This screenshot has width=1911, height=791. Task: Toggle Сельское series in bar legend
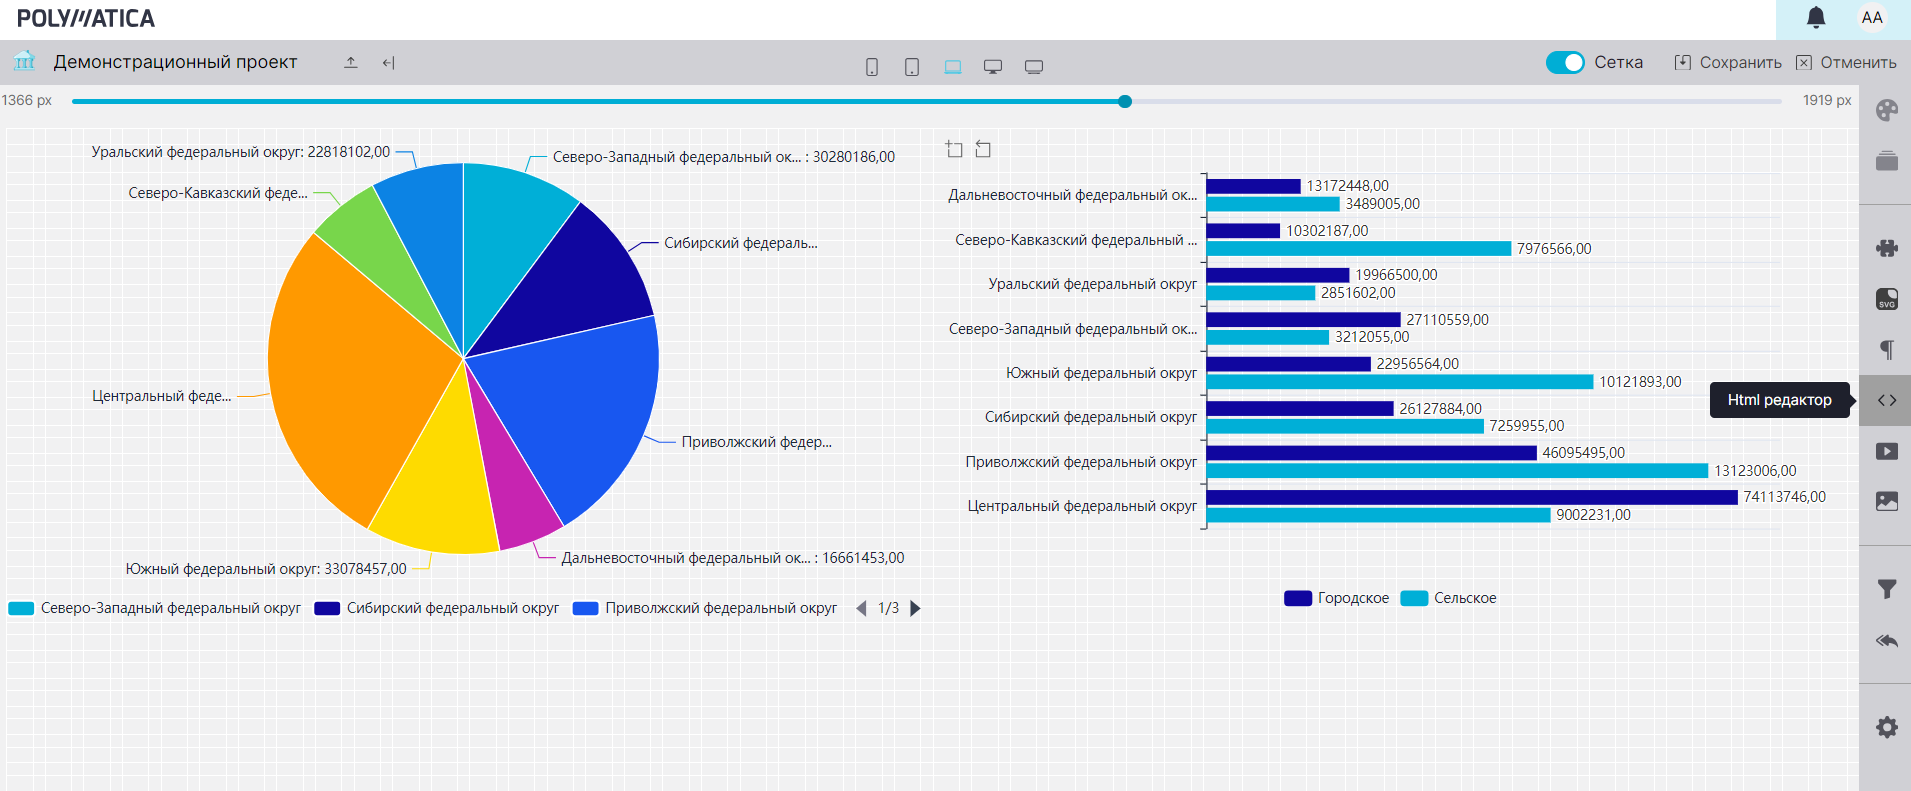click(1449, 598)
